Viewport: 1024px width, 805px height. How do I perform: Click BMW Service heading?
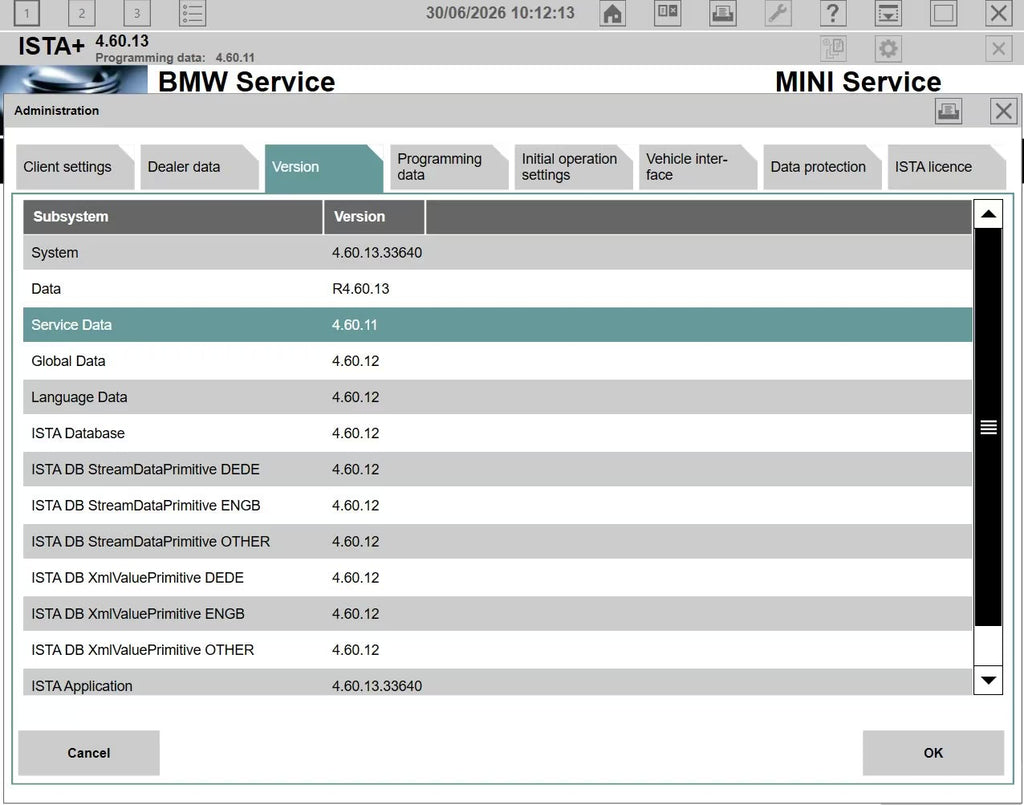[x=246, y=82]
